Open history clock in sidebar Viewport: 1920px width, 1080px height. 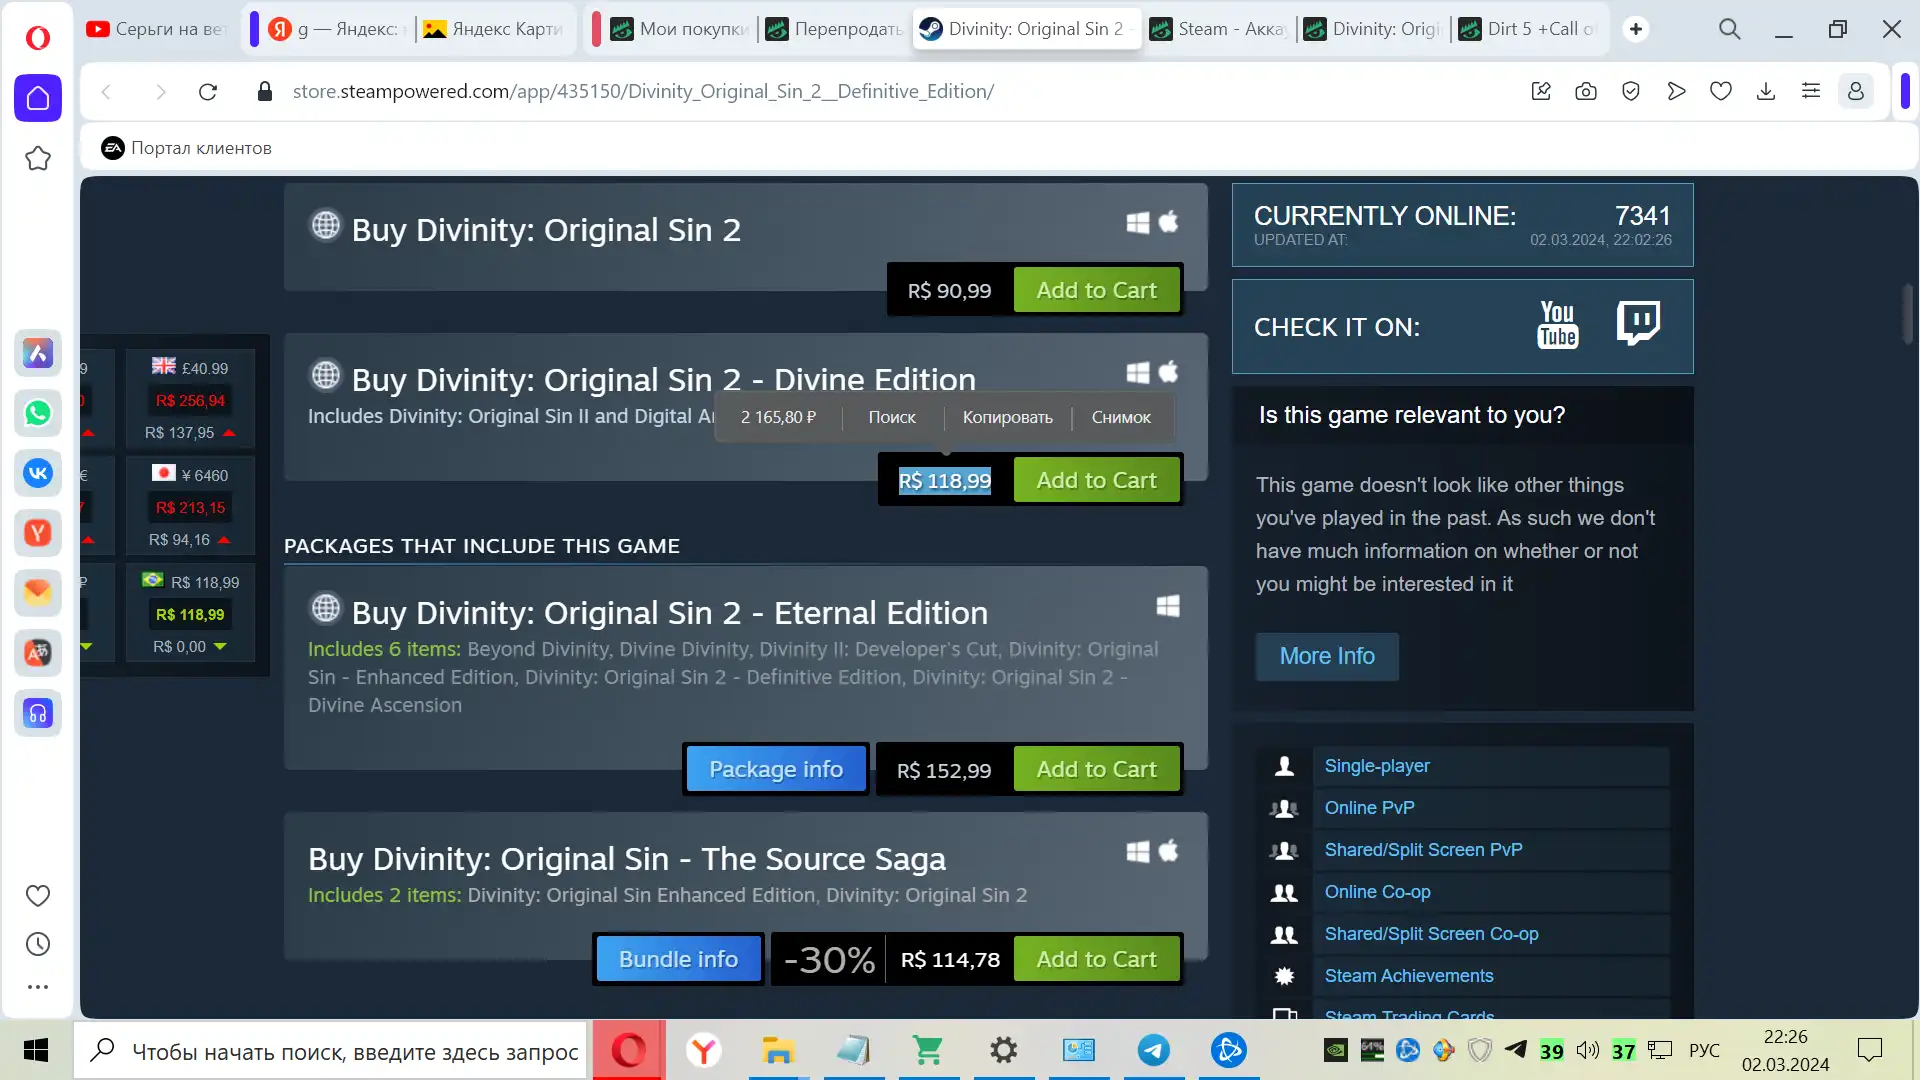click(x=38, y=944)
